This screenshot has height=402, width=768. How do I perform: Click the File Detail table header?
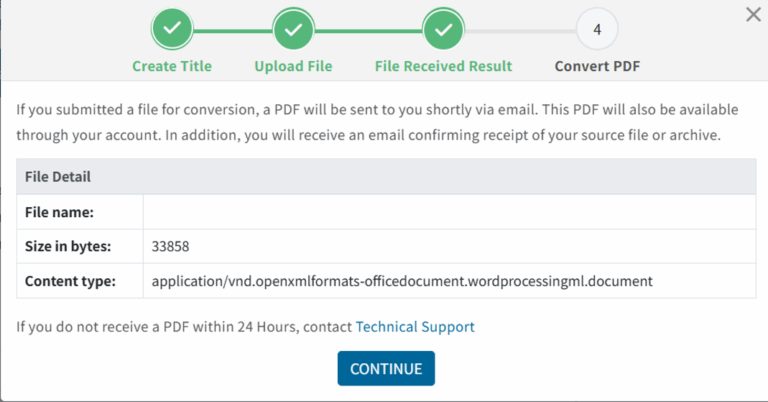tap(58, 177)
